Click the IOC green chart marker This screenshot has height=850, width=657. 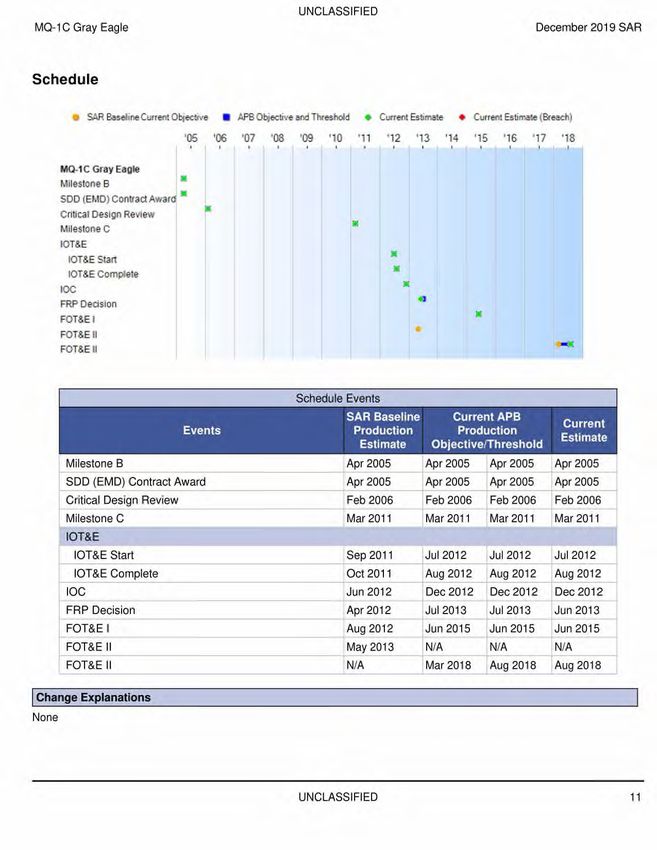[x=406, y=284]
